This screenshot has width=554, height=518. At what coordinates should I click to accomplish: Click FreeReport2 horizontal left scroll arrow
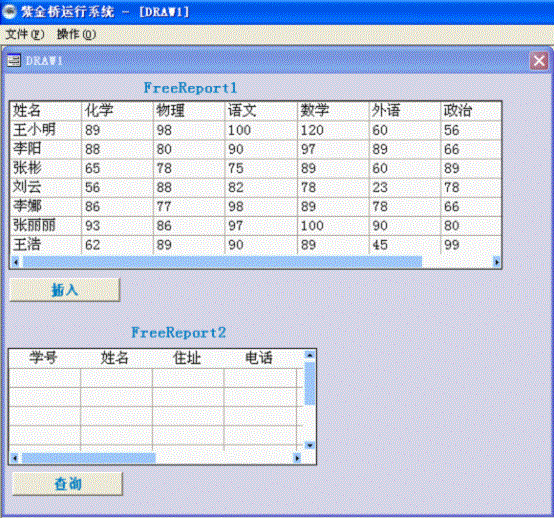tap(14, 458)
